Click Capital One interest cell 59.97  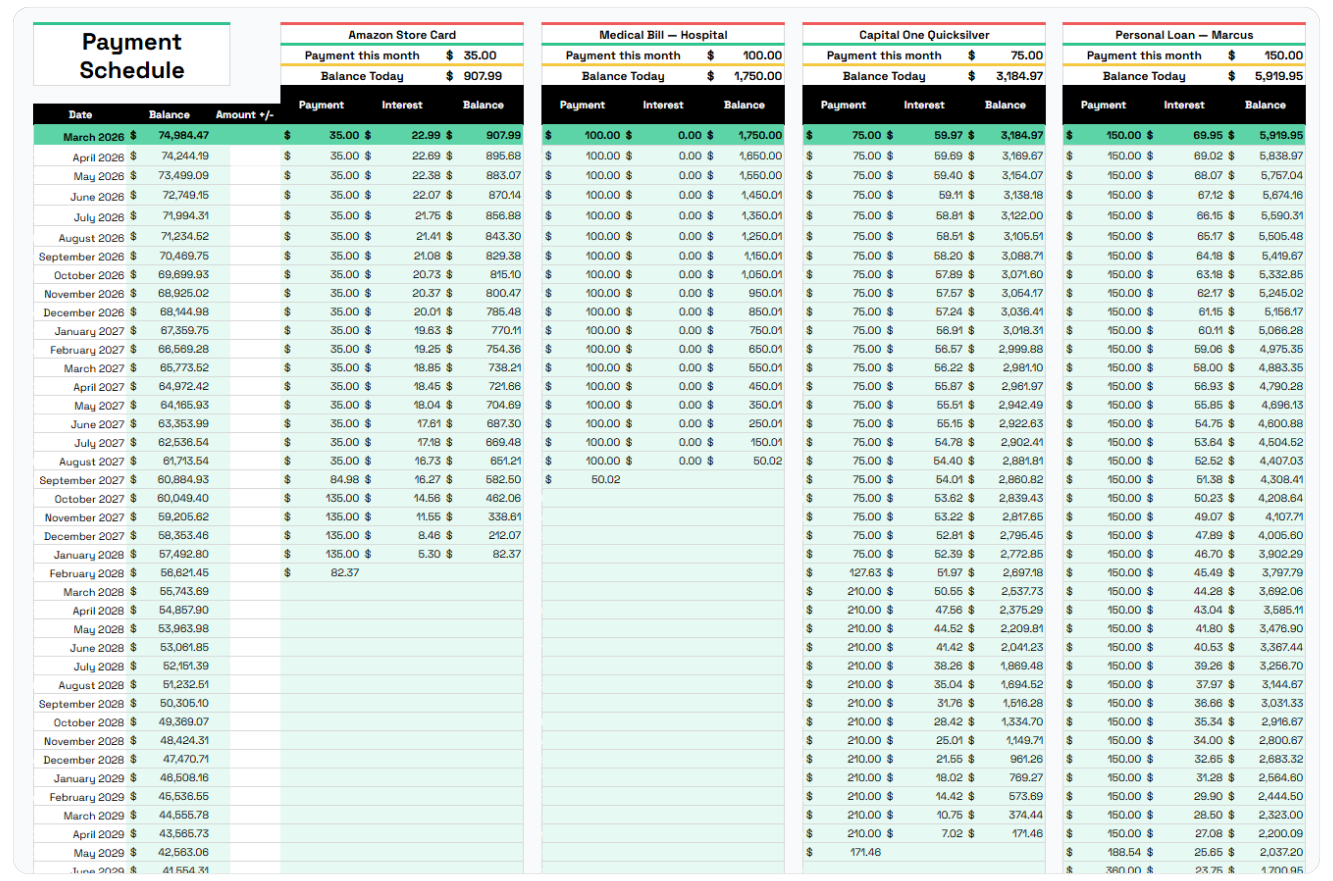[x=949, y=135]
